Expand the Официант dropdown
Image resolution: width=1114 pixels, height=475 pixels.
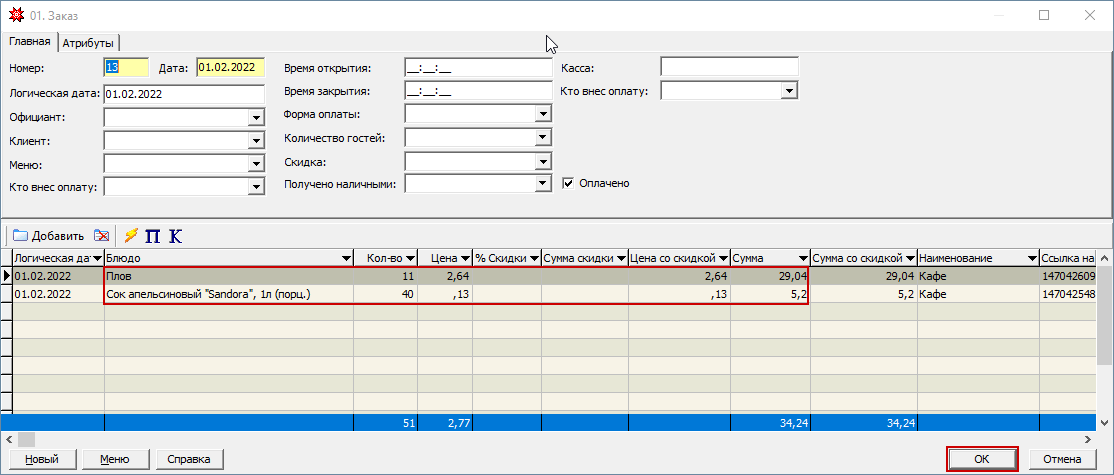255,118
